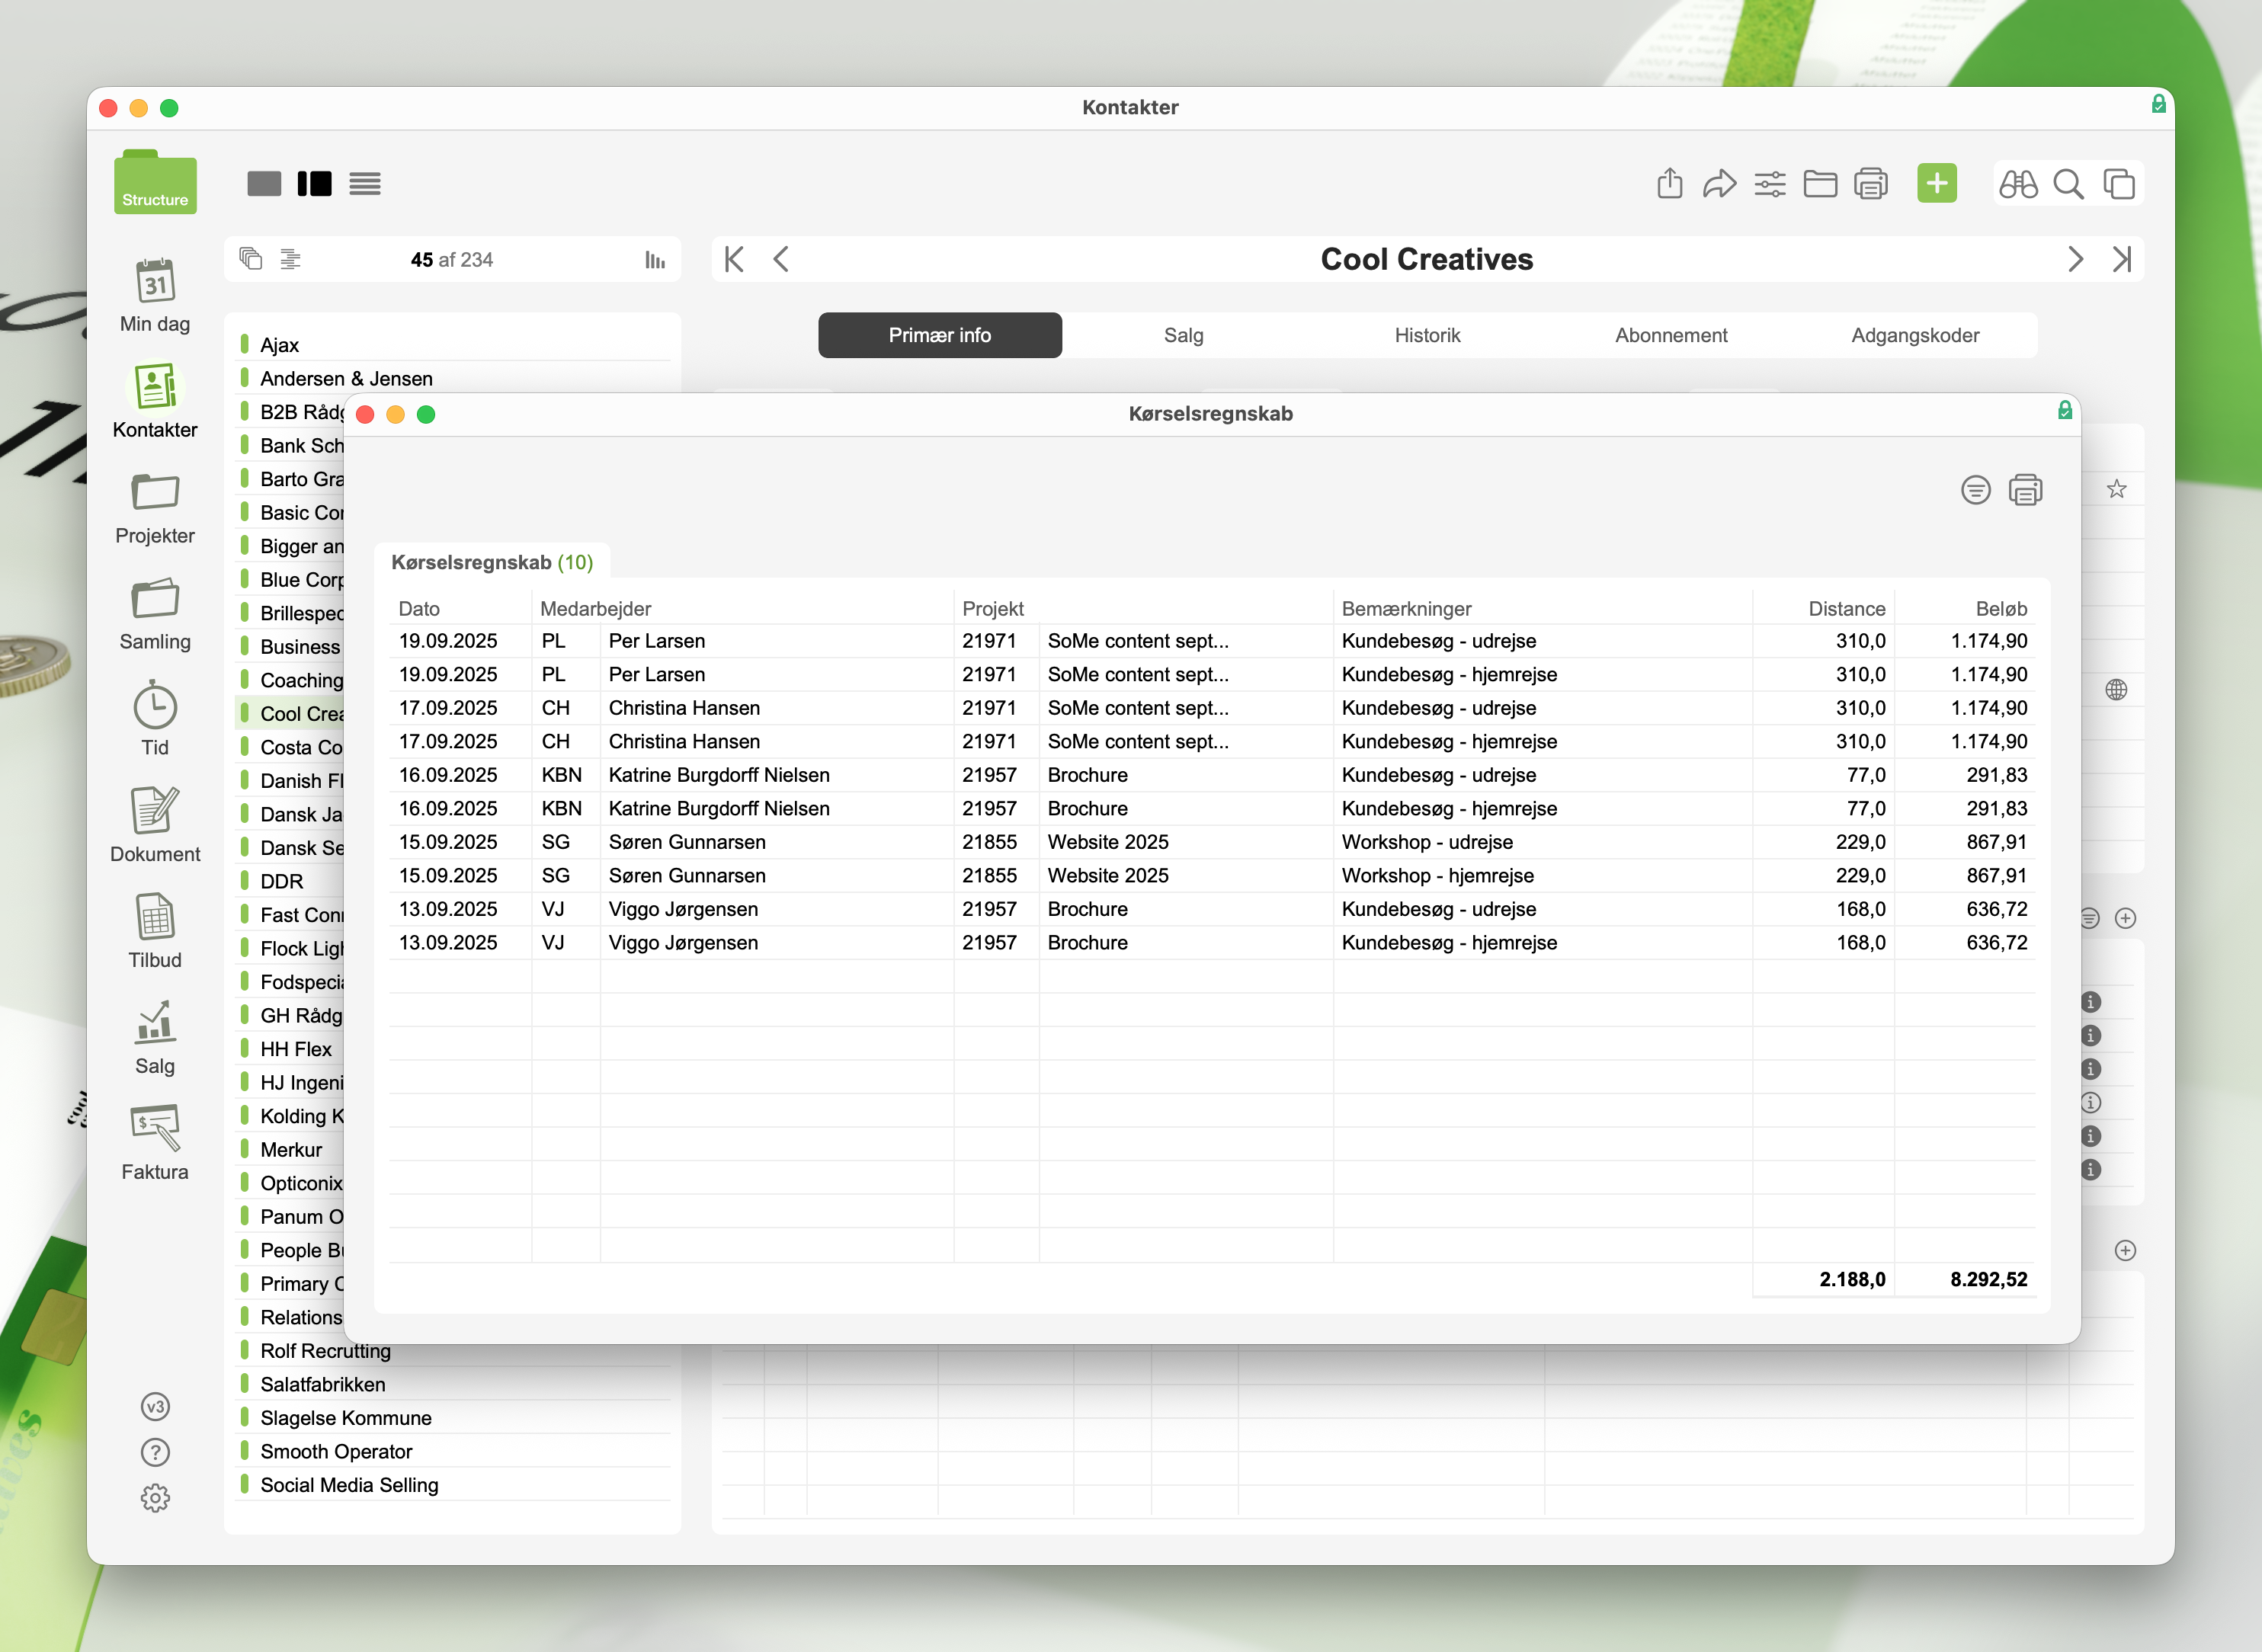Select Smooth Operator in contact list
The width and height of the screenshot is (2262, 1652).
336,1451
